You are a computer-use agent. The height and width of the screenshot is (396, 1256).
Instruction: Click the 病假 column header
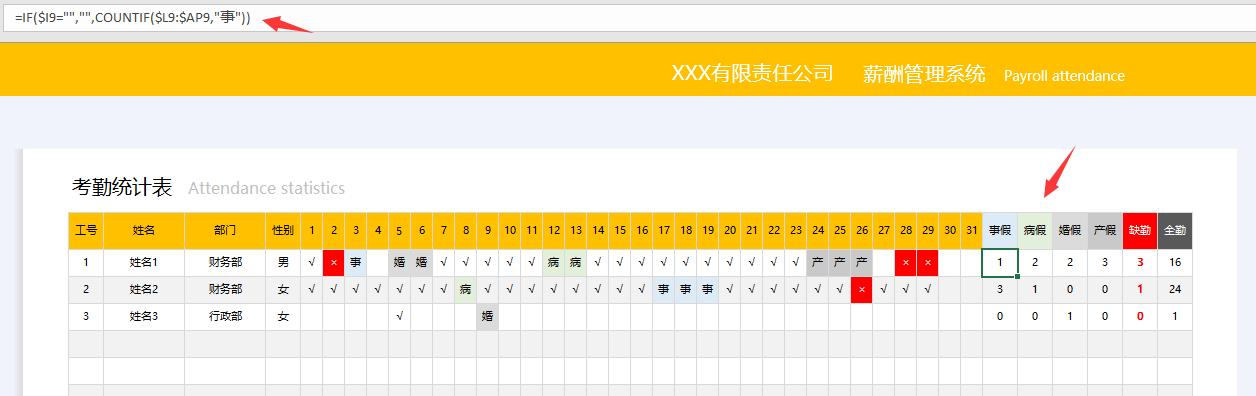click(x=1035, y=230)
